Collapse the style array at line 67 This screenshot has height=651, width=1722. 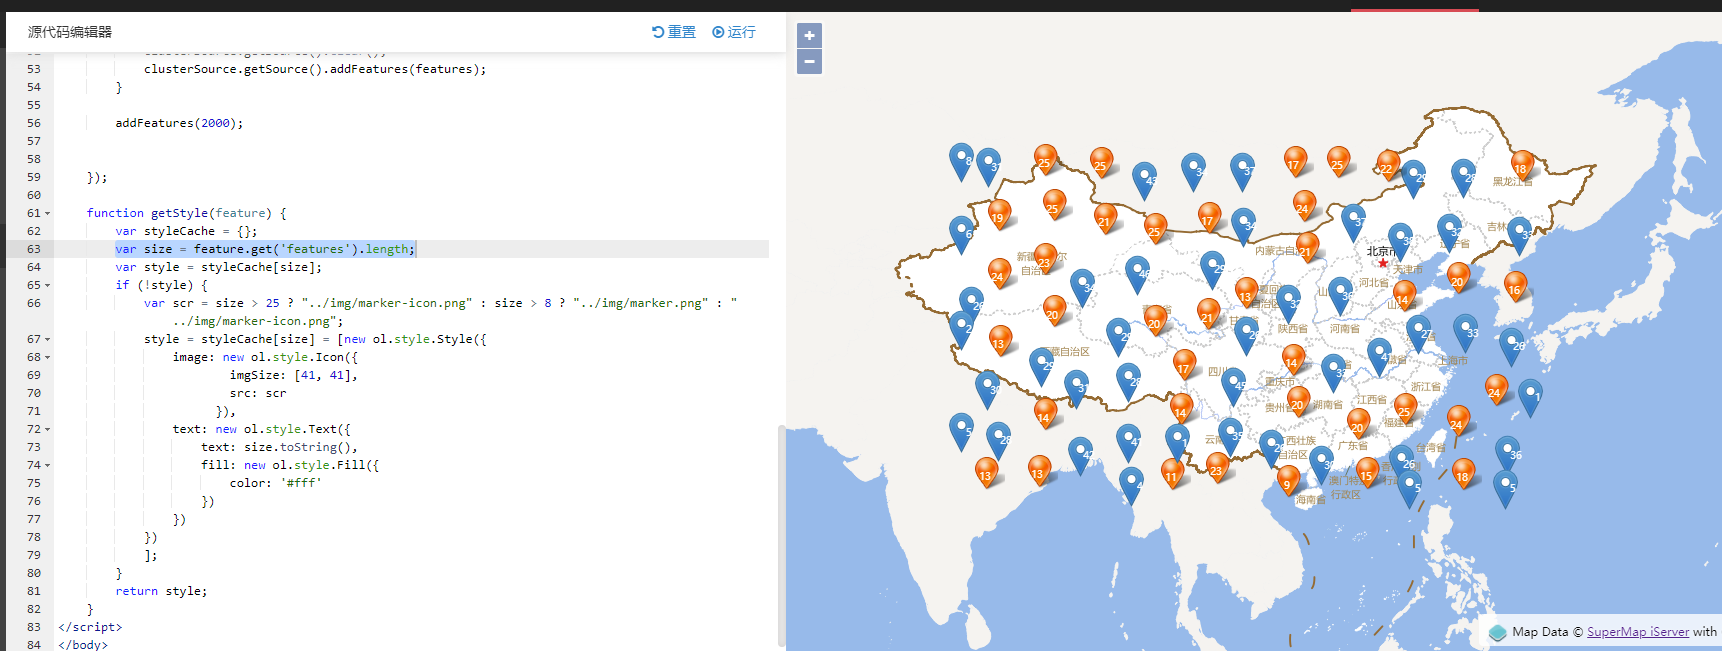[47, 339]
